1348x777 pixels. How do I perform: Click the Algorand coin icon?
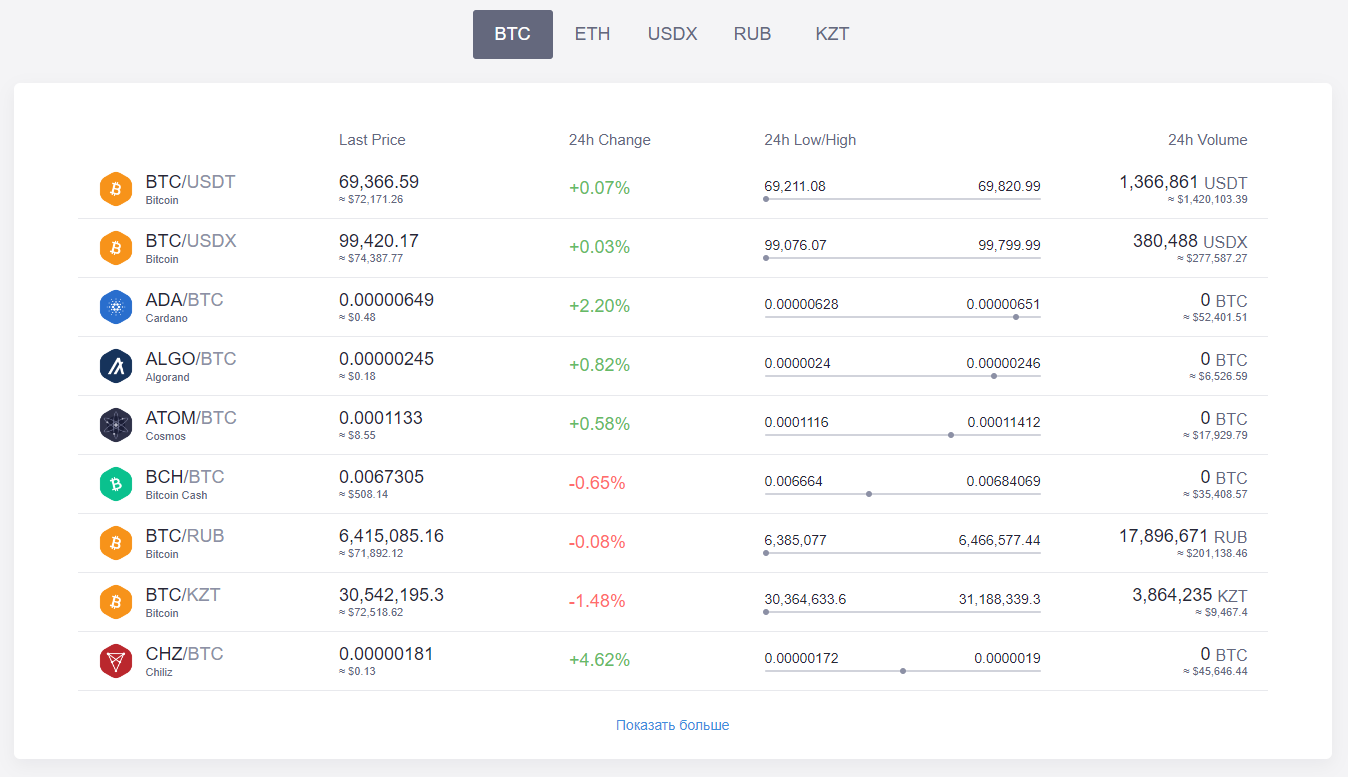click(116, 366)
